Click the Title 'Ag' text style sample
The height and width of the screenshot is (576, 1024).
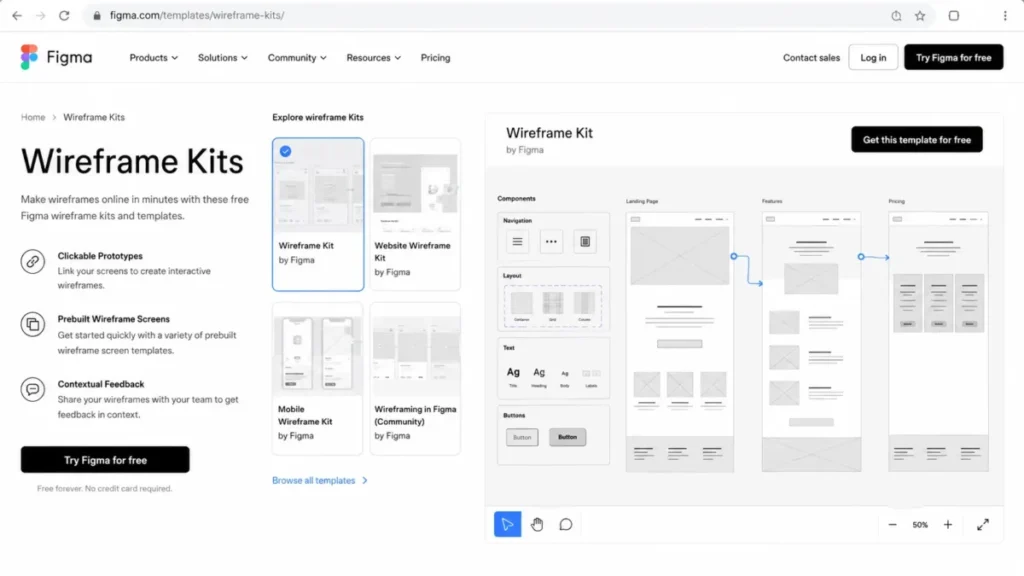point(513,372)
